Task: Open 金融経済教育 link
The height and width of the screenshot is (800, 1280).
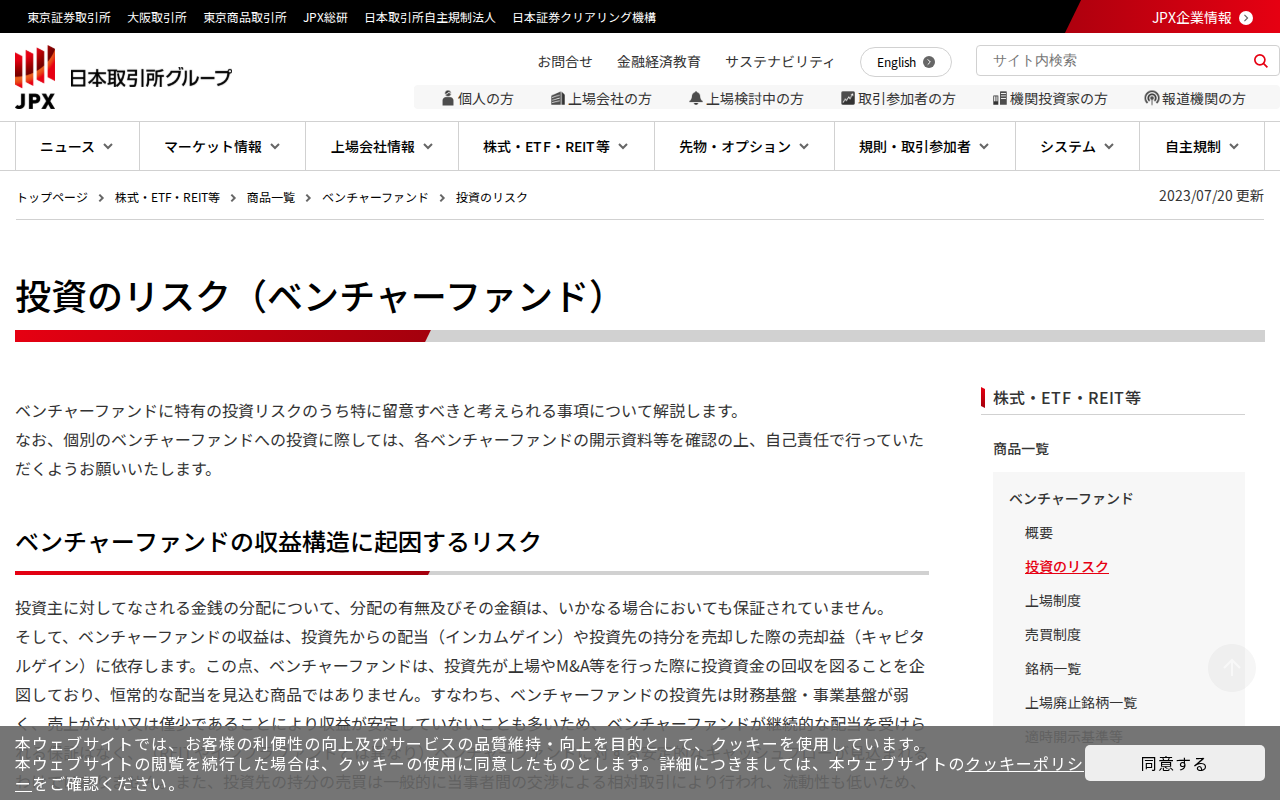Action: [x=659, y=62]
